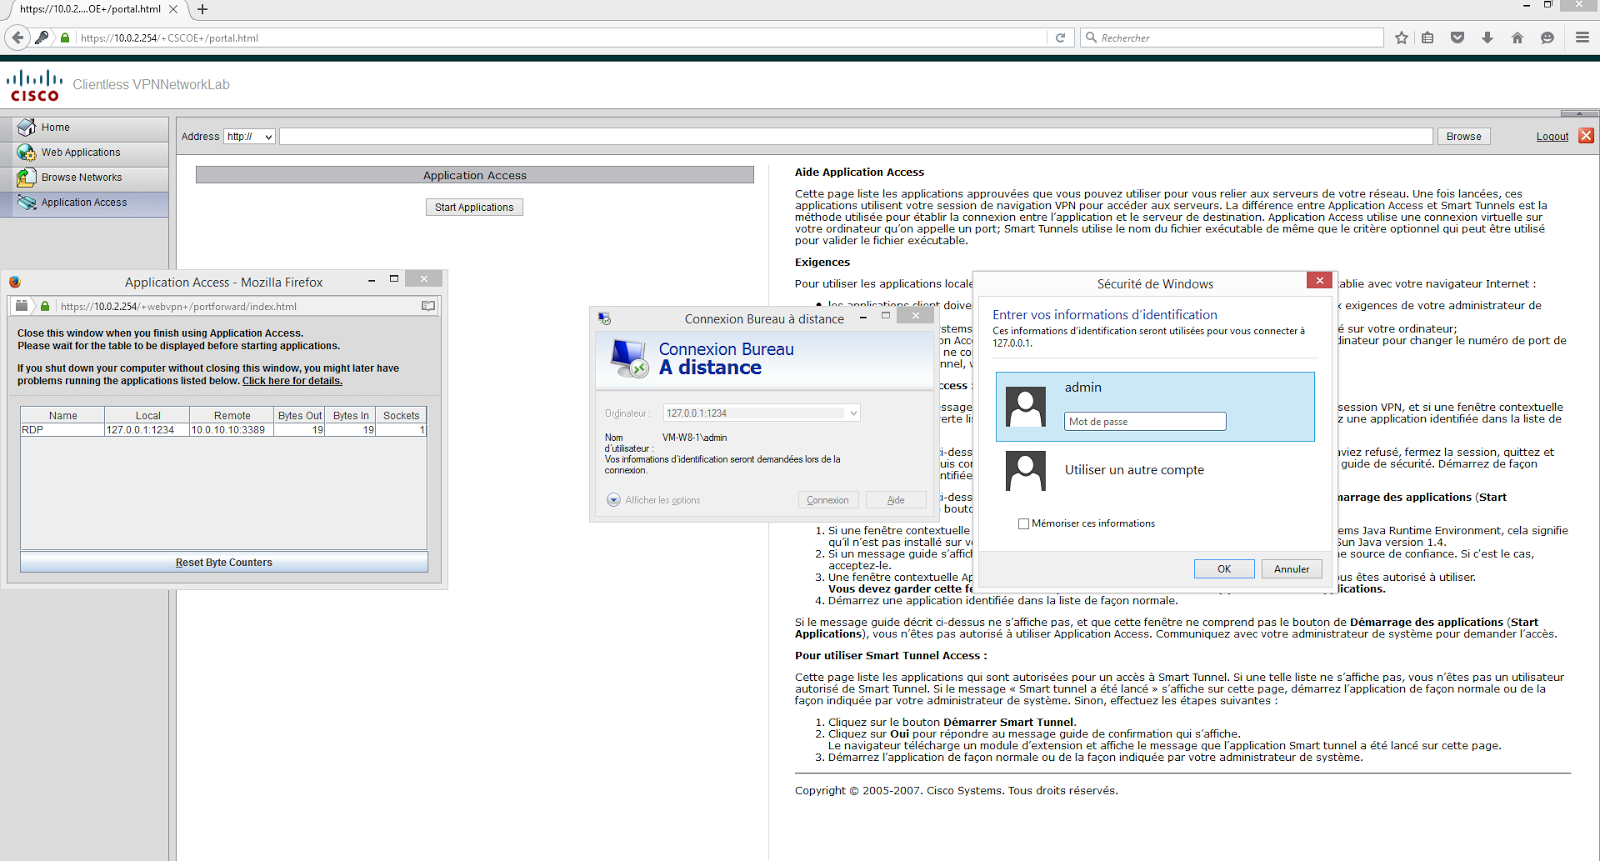
Task: Go to the browser home page icon
Action: pos(1517,38)
